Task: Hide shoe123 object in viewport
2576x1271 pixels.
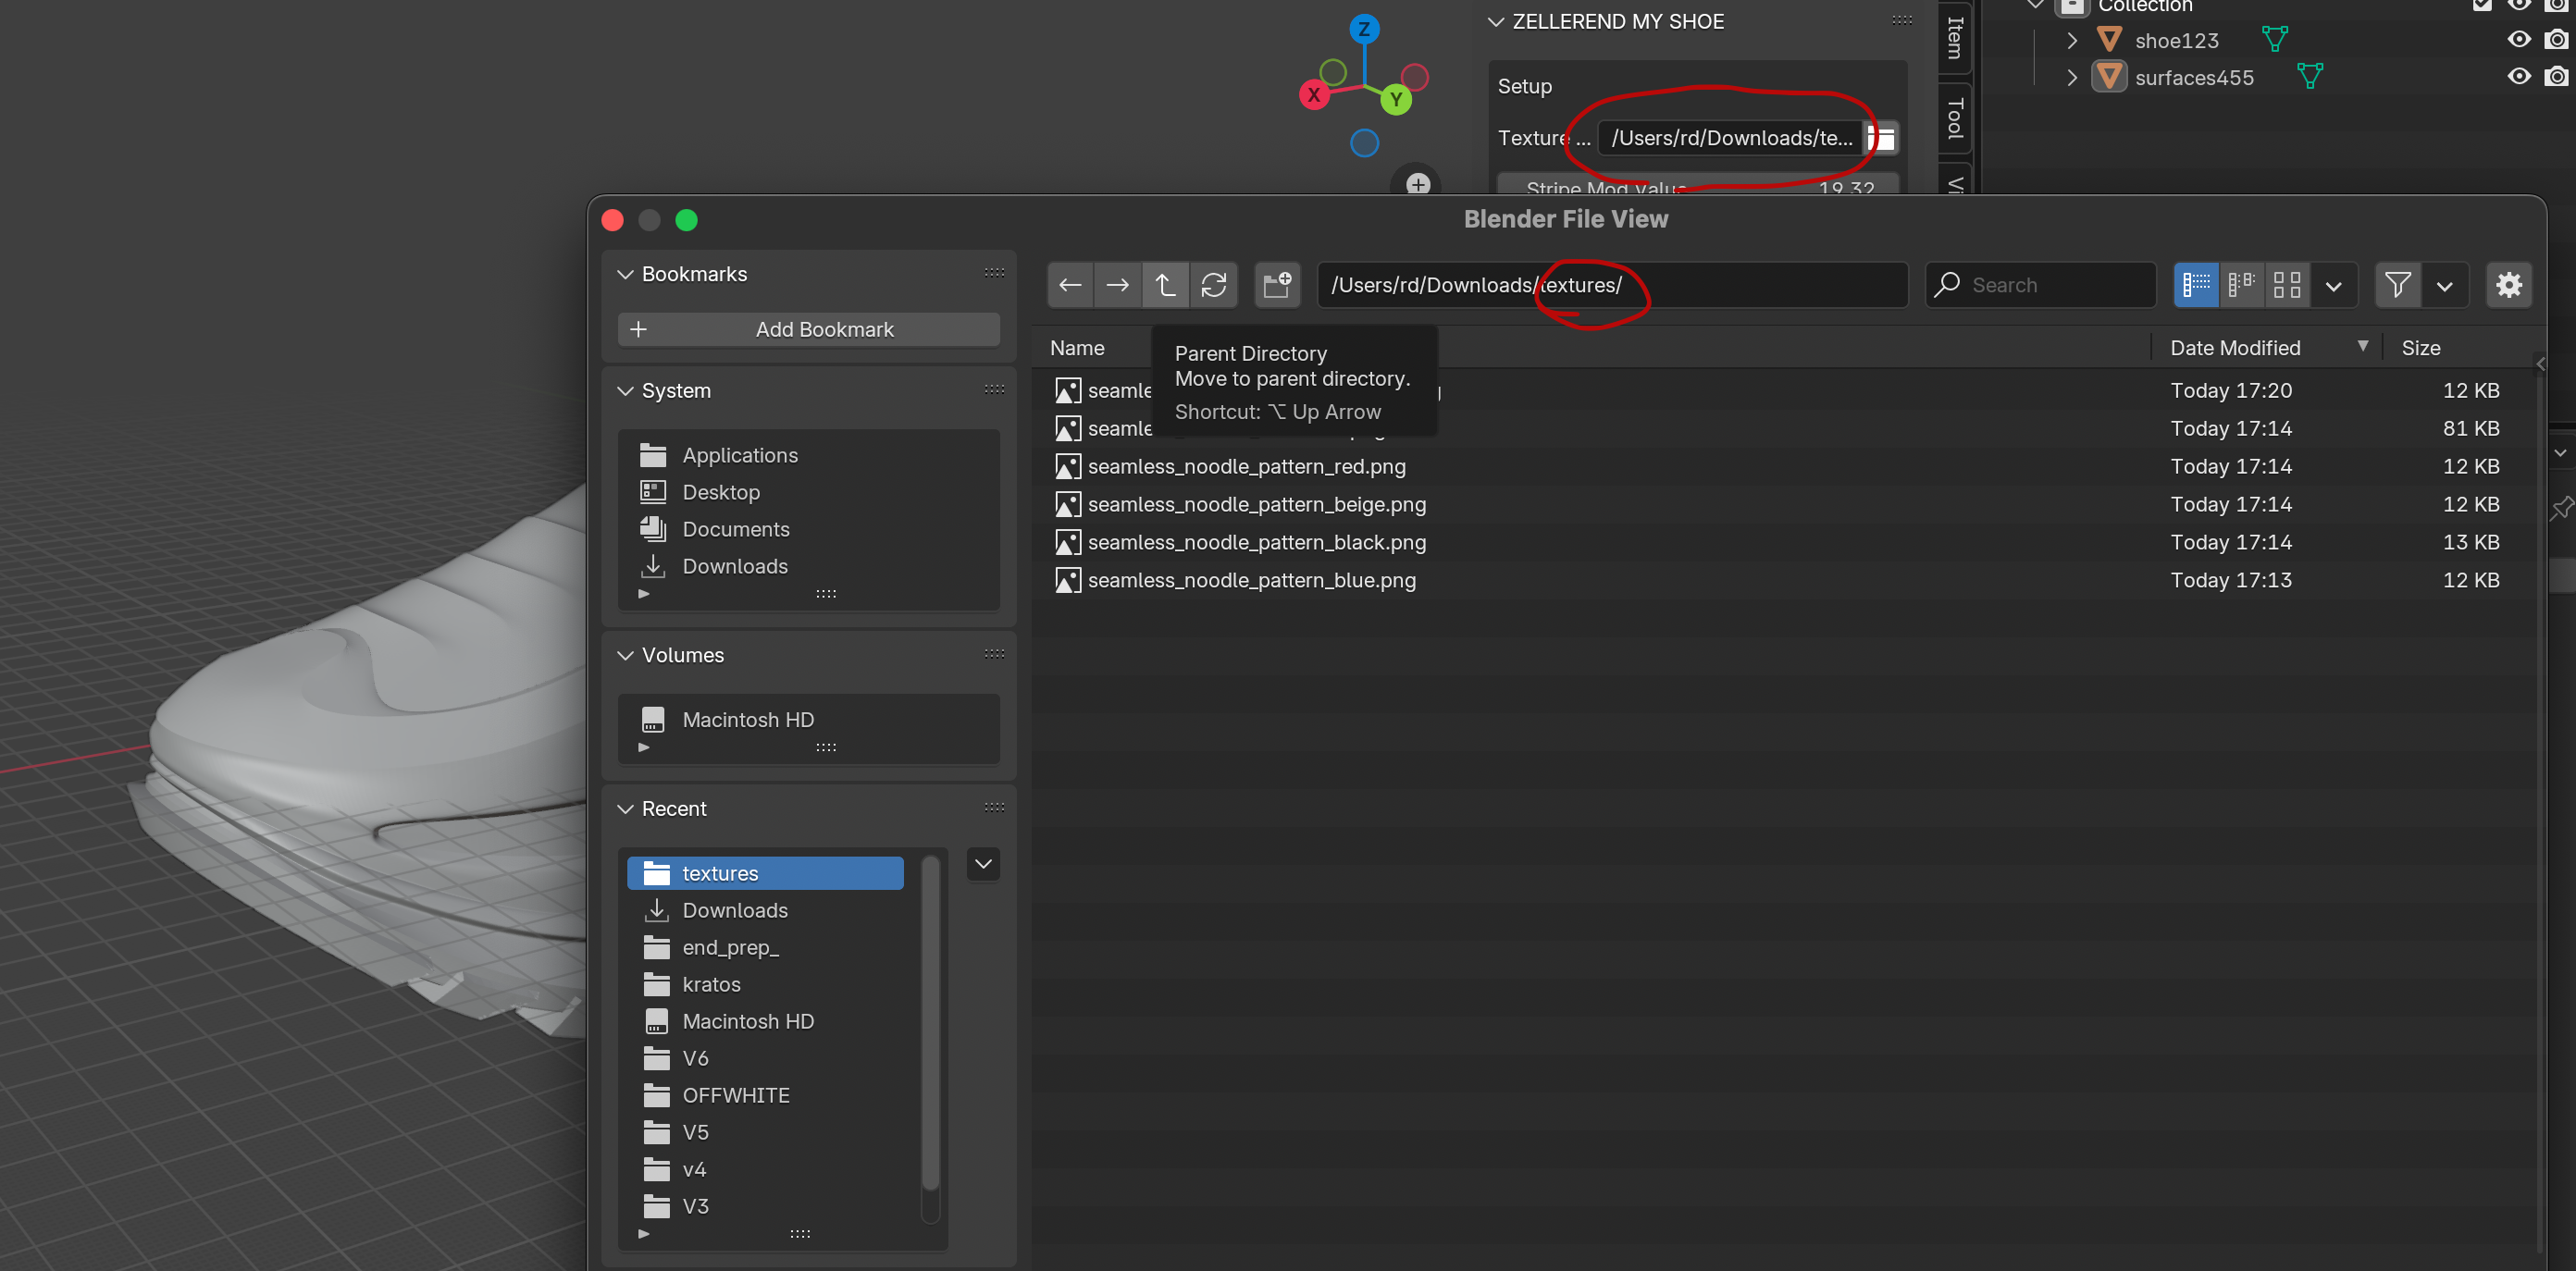Action: (2518, 40)
